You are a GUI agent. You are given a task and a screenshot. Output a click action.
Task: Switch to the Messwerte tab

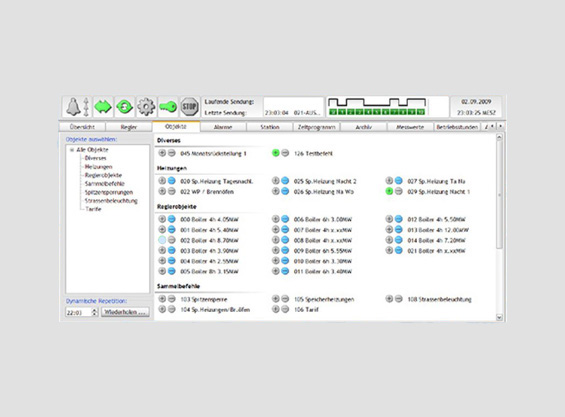click(x=410, y=127)
